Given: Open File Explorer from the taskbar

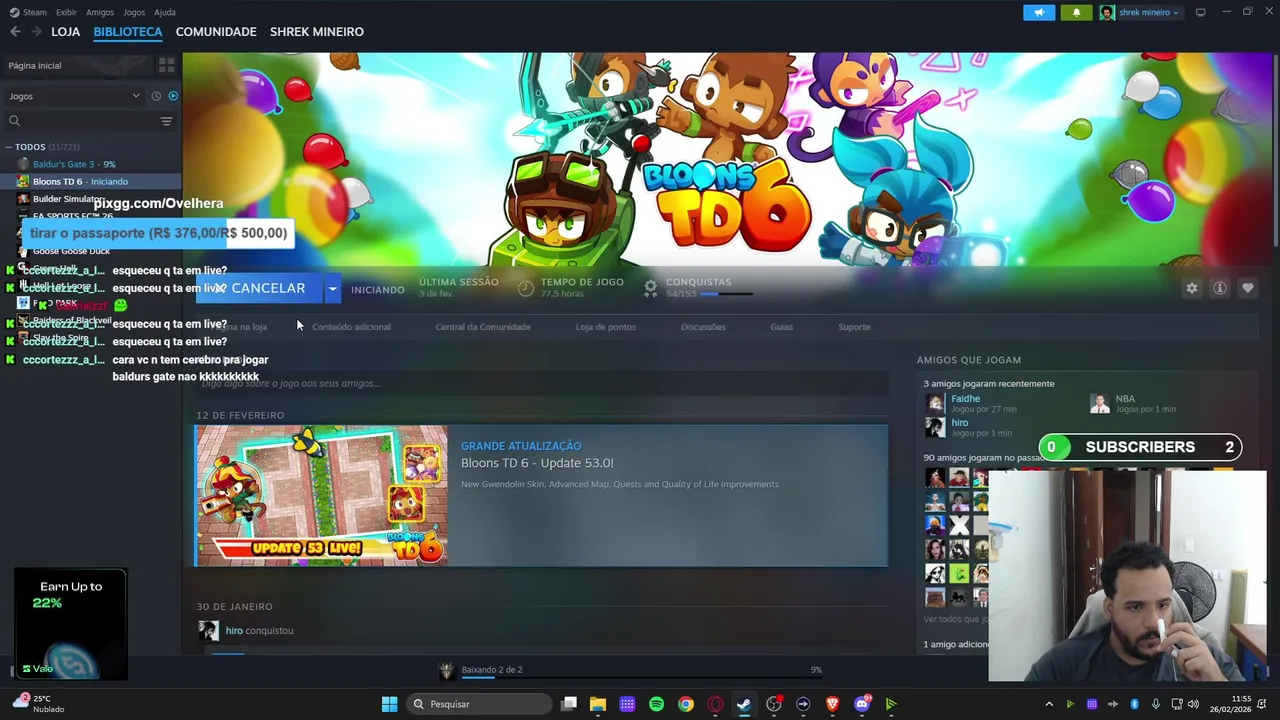Looking at the screenshot, I should click(598, 704).
